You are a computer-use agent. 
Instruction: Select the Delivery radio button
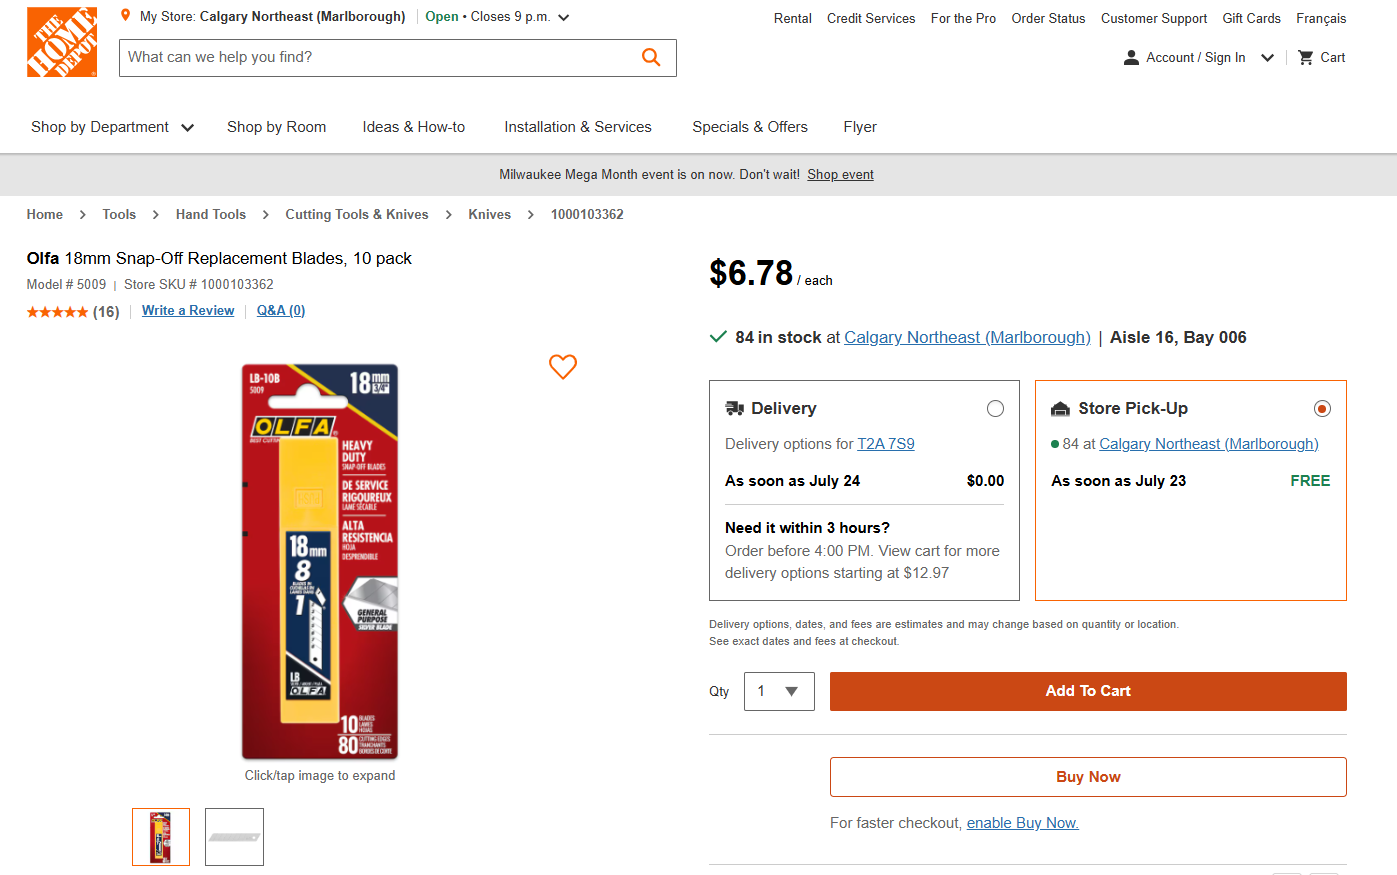coord(995,408)
